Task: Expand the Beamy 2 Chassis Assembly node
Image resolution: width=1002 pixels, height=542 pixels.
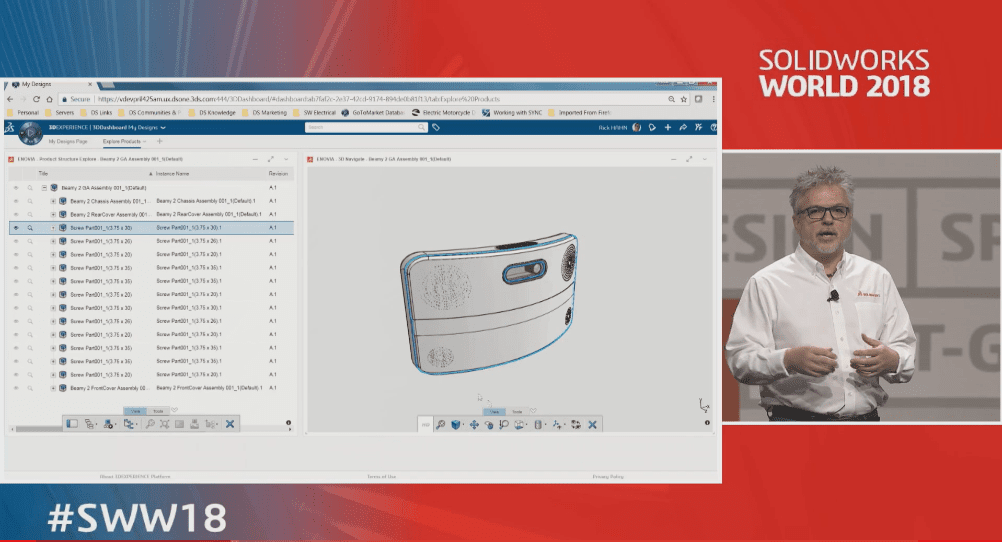Action: [x=53, y=201]
